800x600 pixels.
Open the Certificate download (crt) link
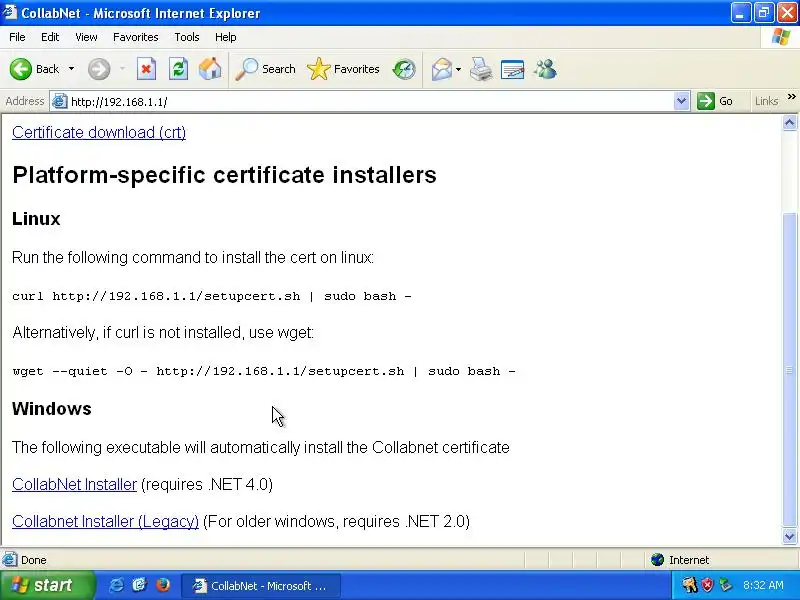coord(99,132)
